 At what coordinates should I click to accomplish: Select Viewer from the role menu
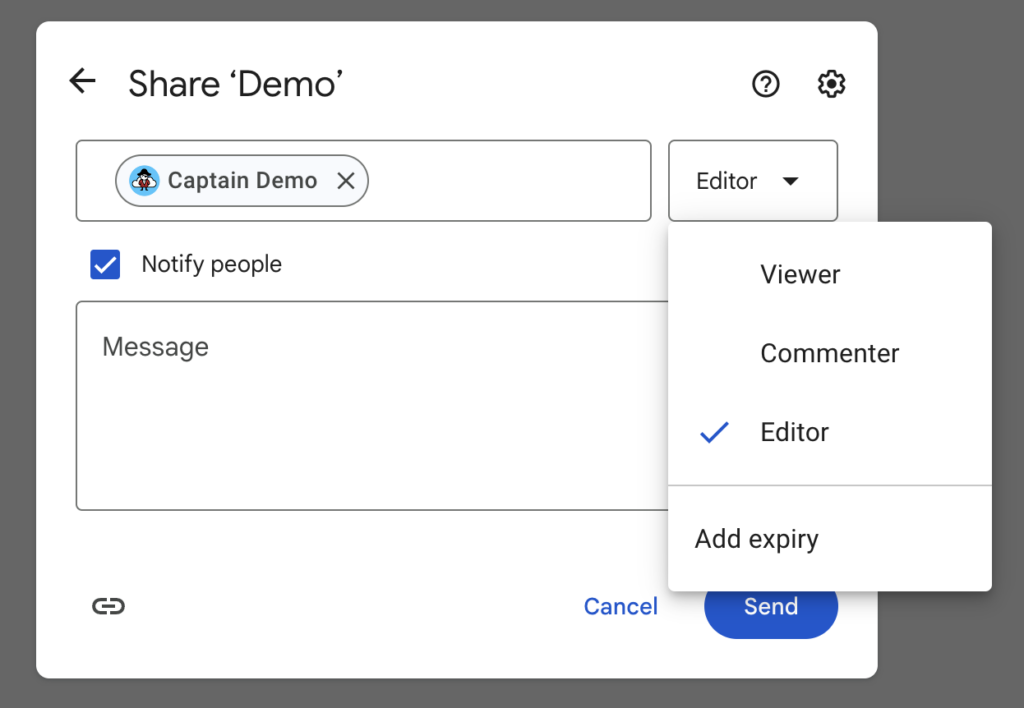[799, 275]
